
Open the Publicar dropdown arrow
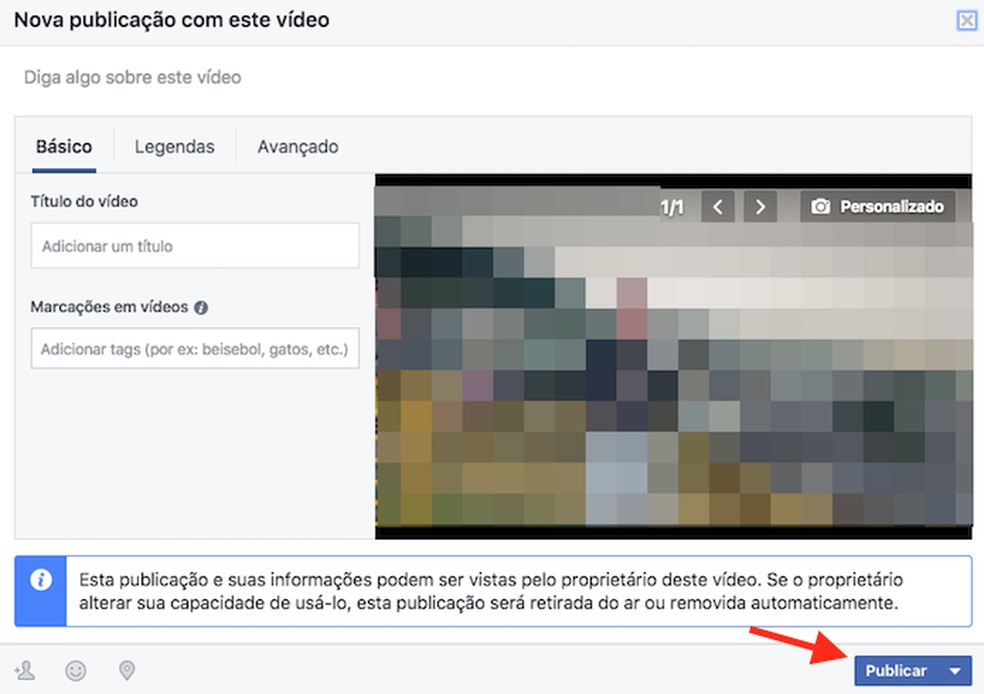[x=954, y=671]
